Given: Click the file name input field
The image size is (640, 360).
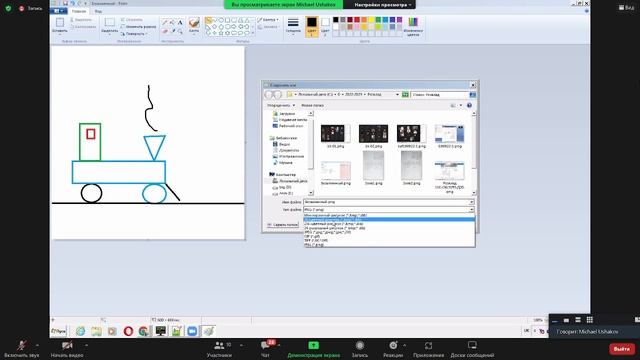Looking at the screenshot, I should point(389,202).
